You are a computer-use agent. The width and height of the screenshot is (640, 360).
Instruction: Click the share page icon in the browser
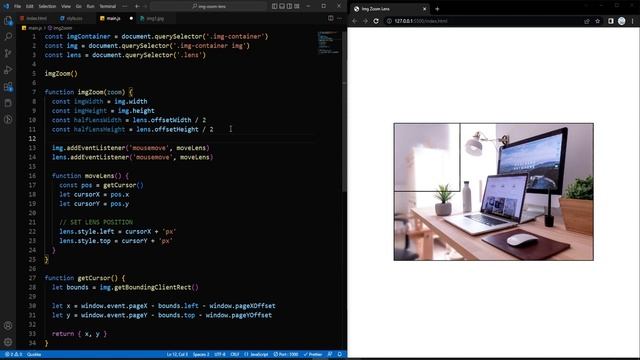coord(587,21)
